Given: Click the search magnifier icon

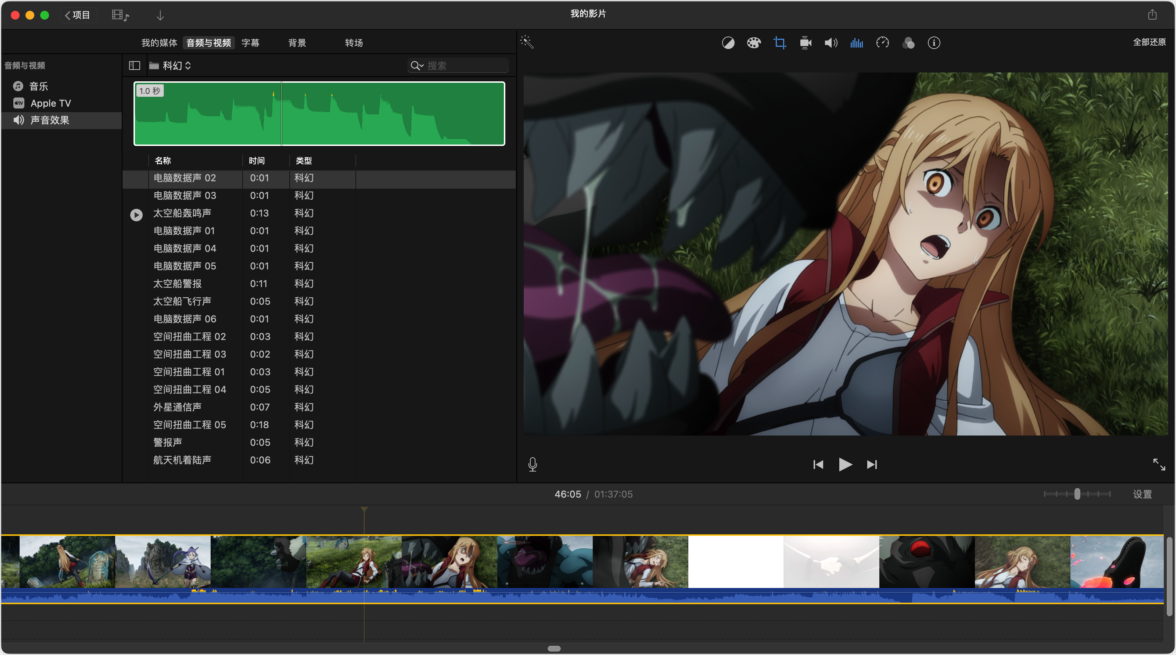Looking at the screenshot, I should [416, 65].
